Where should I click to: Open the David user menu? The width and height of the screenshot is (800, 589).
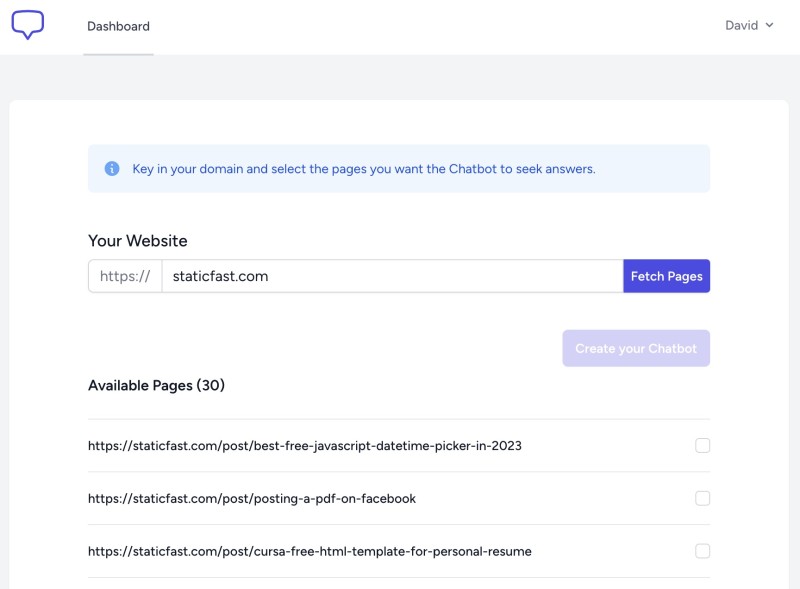click(749, 26)
